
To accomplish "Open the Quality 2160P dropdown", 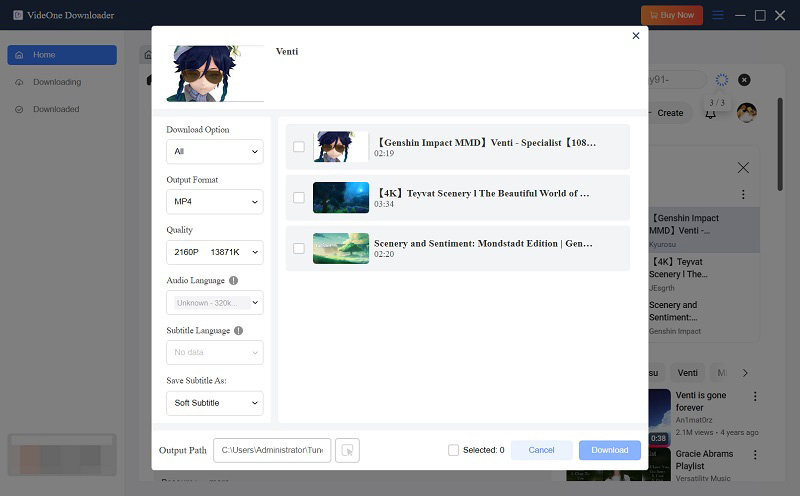I will [214, 253].
